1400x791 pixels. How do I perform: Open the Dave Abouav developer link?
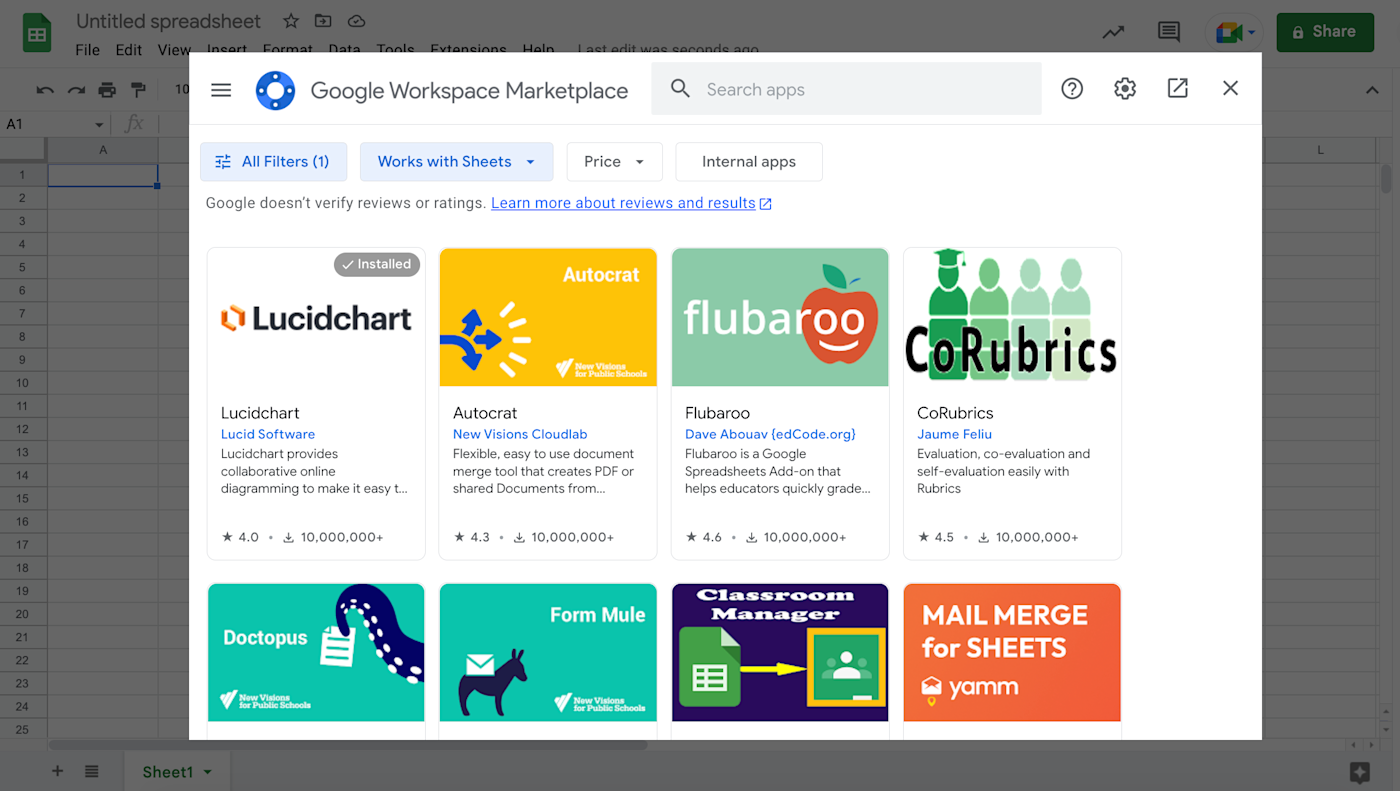click(x=770, y=434)
